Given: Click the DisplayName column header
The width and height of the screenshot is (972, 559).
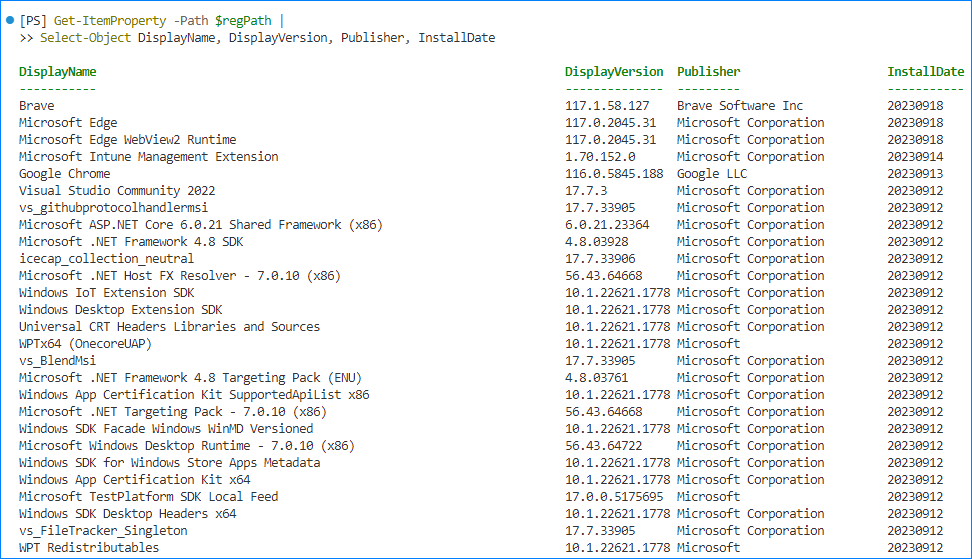Looking at the screenshot, I should [58, 72].
